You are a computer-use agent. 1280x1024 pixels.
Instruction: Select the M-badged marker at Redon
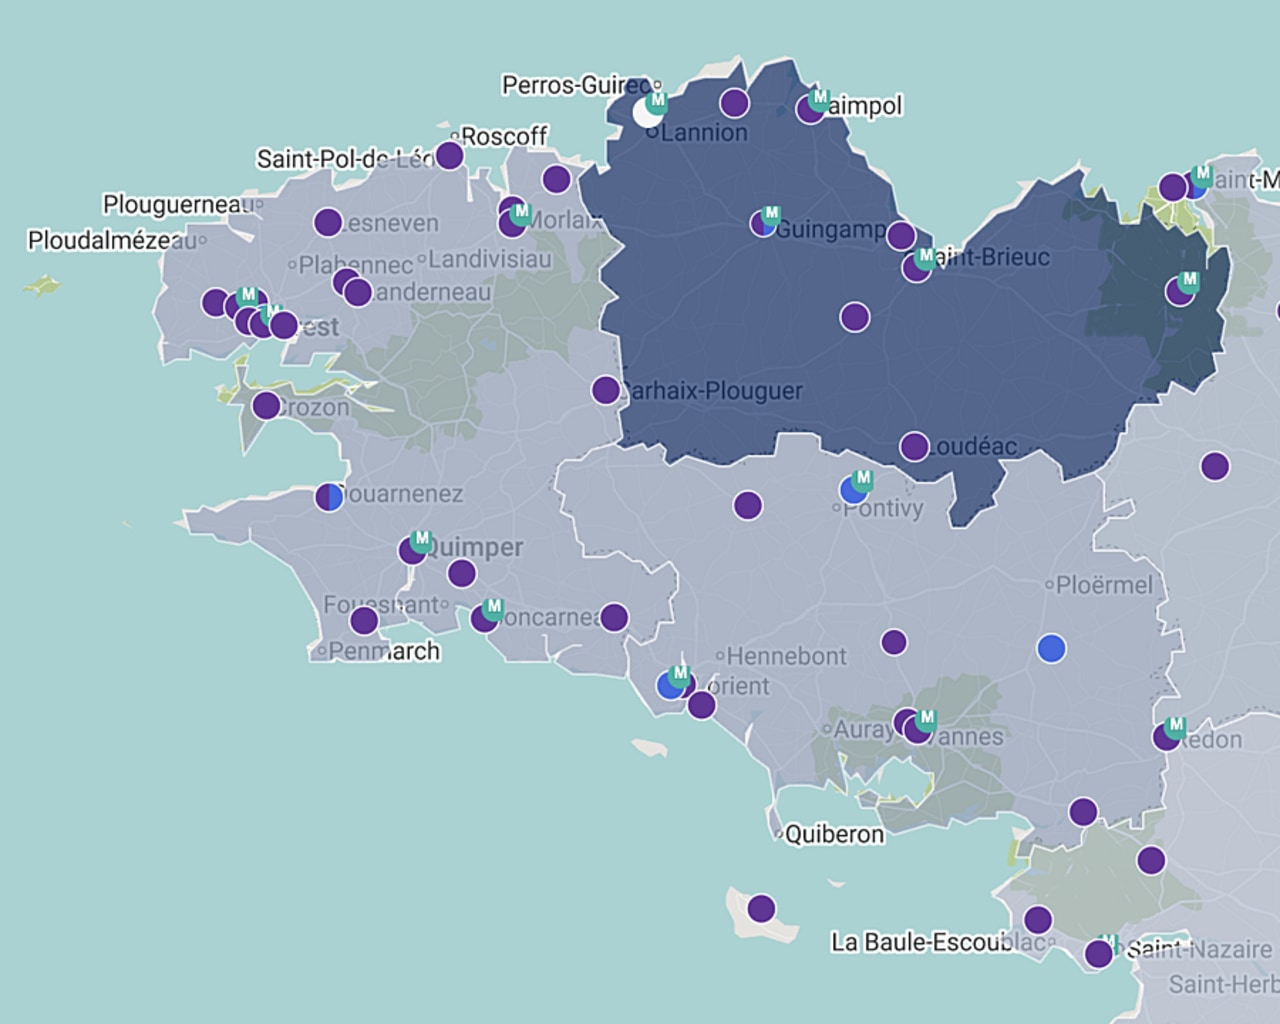tap(1166, 737)
